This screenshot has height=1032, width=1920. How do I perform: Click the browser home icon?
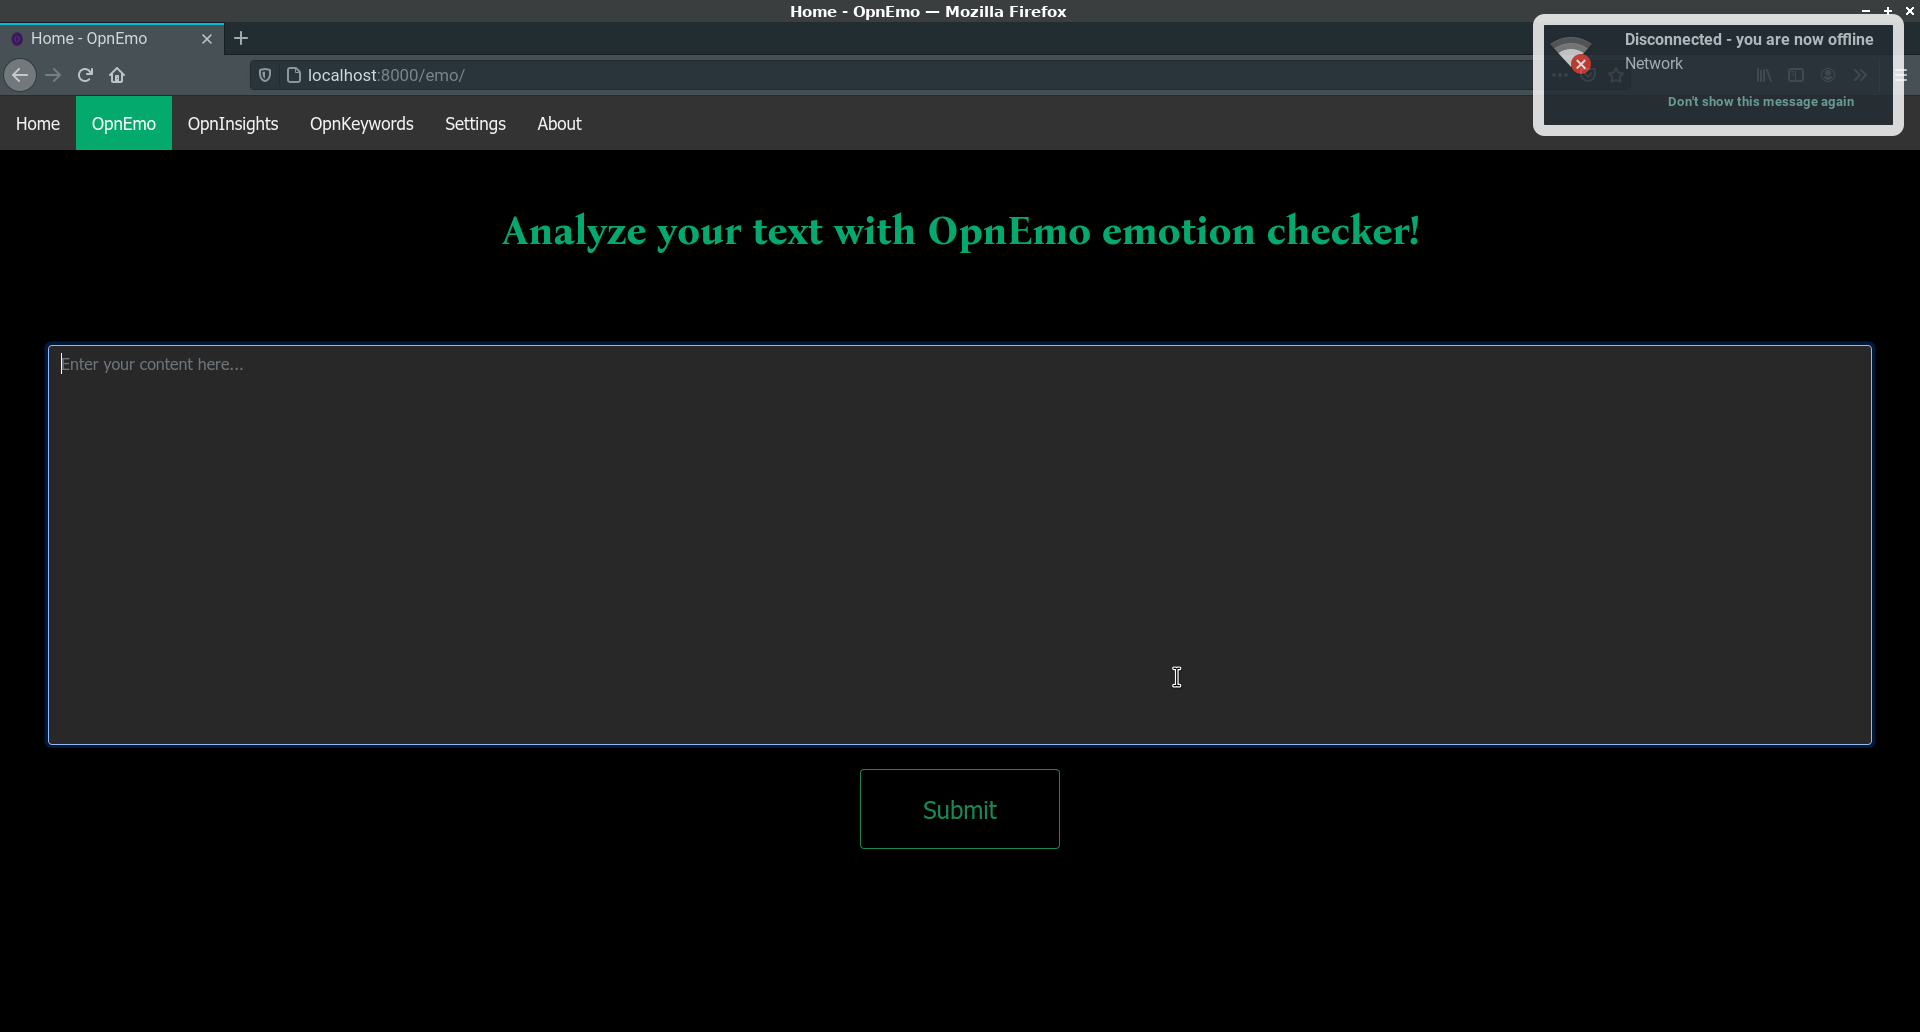[117, 75]
